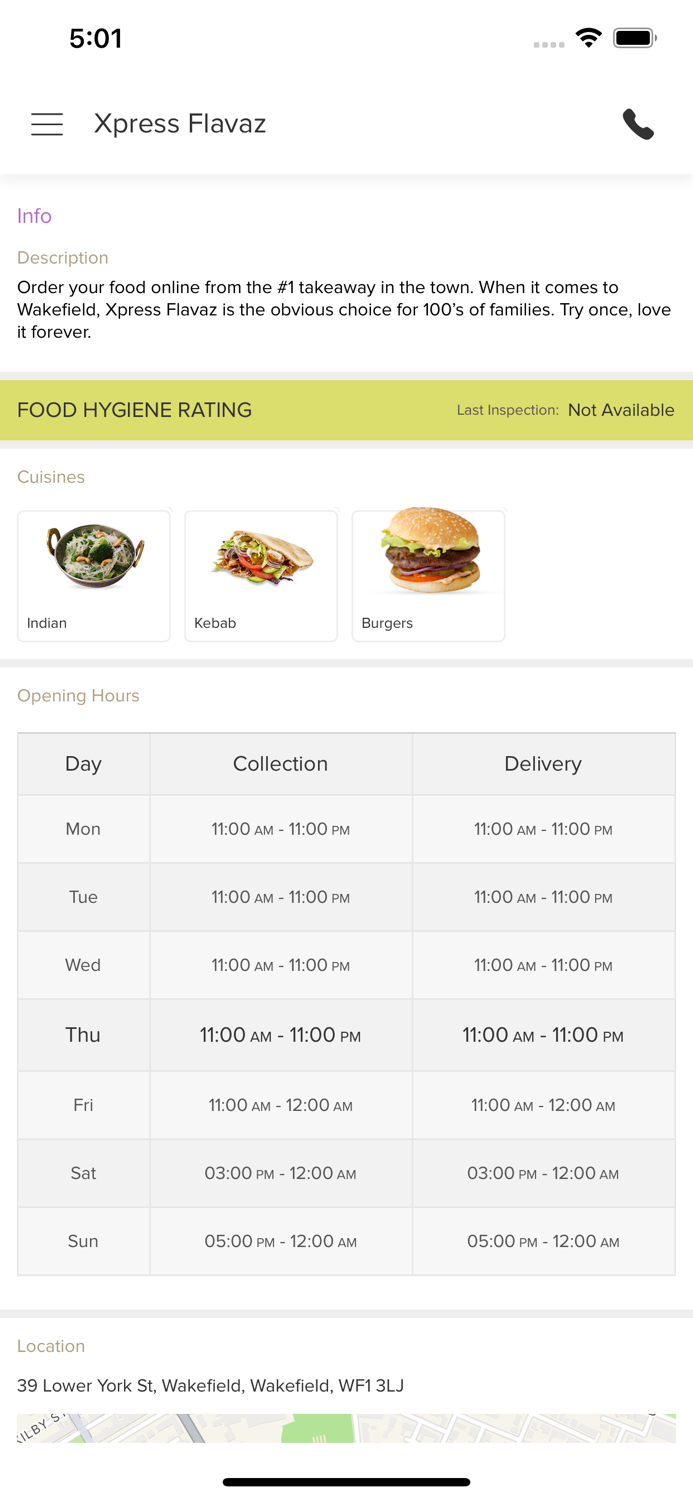Tap the Xpress Flavaz title
Viewport: 693px width, 1500px height.
click(x=180, y=124)
